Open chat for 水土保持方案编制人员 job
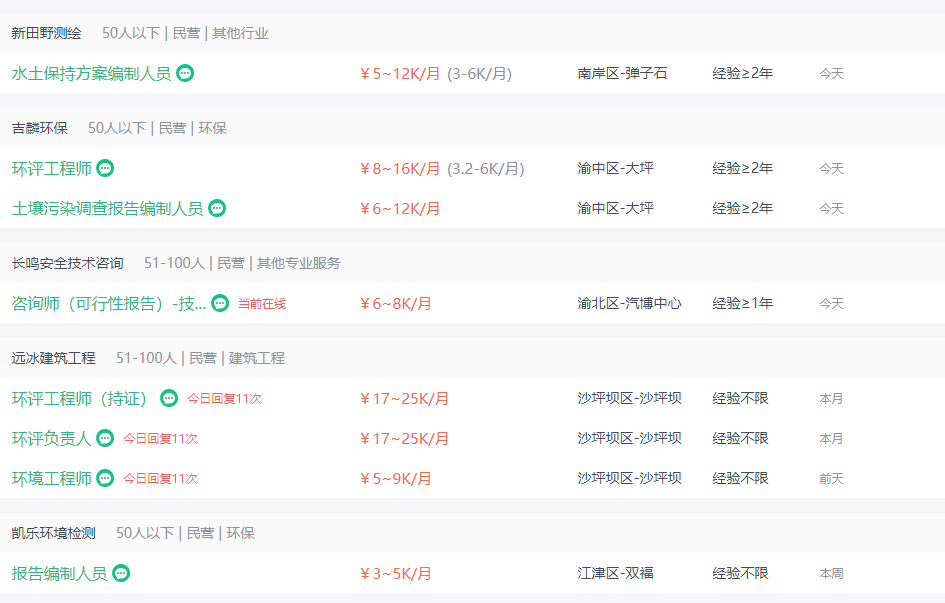This screenshot has width=945, height=603. [x=185, y=73]
